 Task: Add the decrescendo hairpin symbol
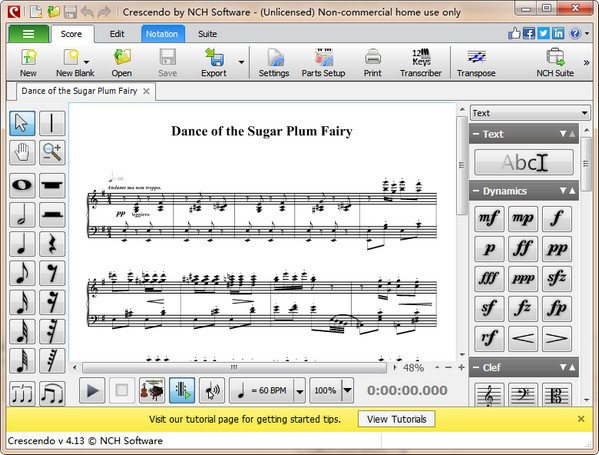(557, 338)
